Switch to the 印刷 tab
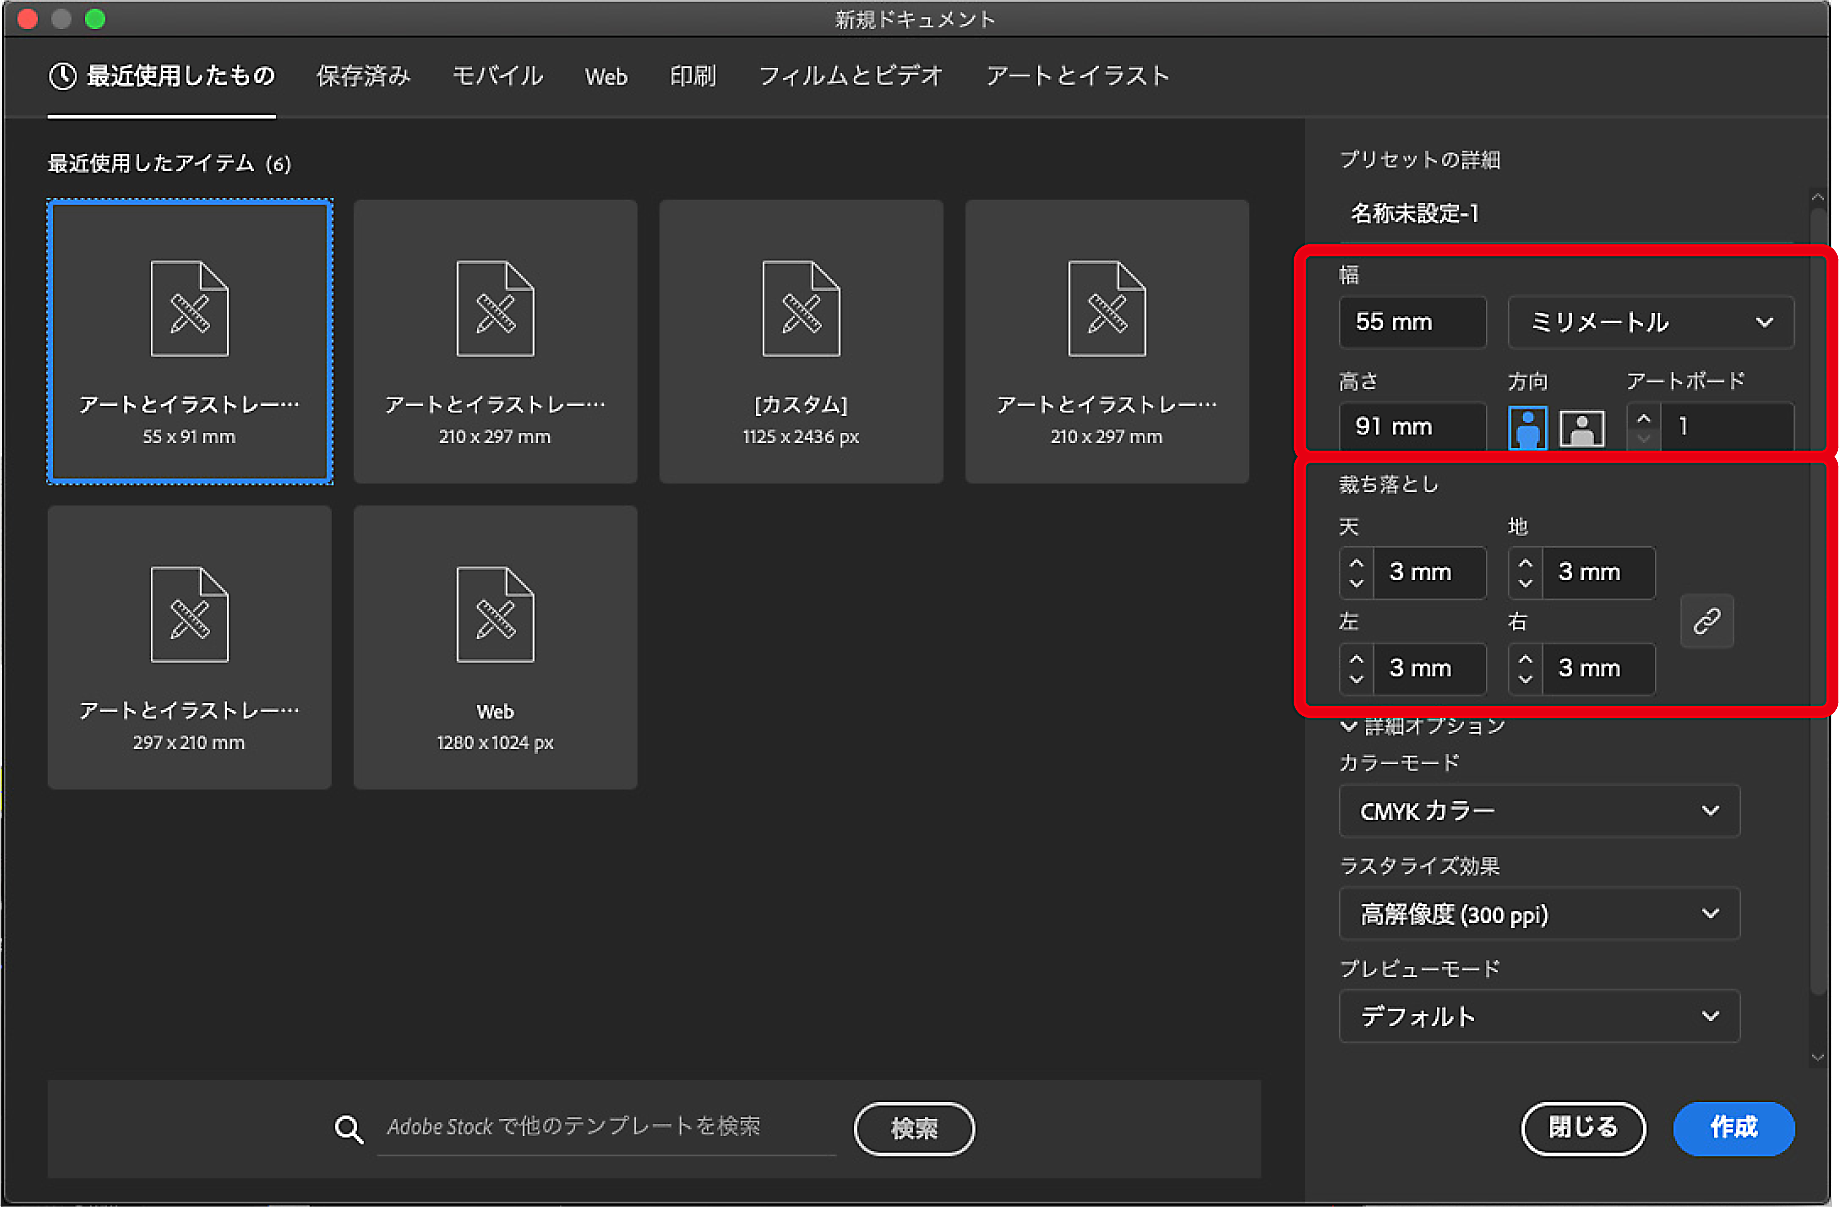This screenshot has width=1839, height=1207. click(692, 76)
